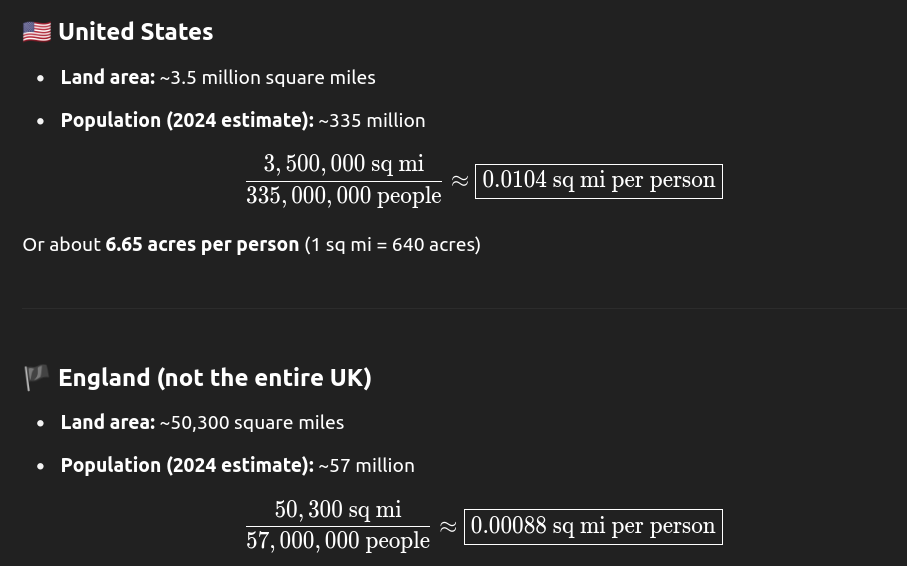This screenshot has height=566, width=907.
Task: Click the 1 sq mi = 640 acres note
Action: 392,244
